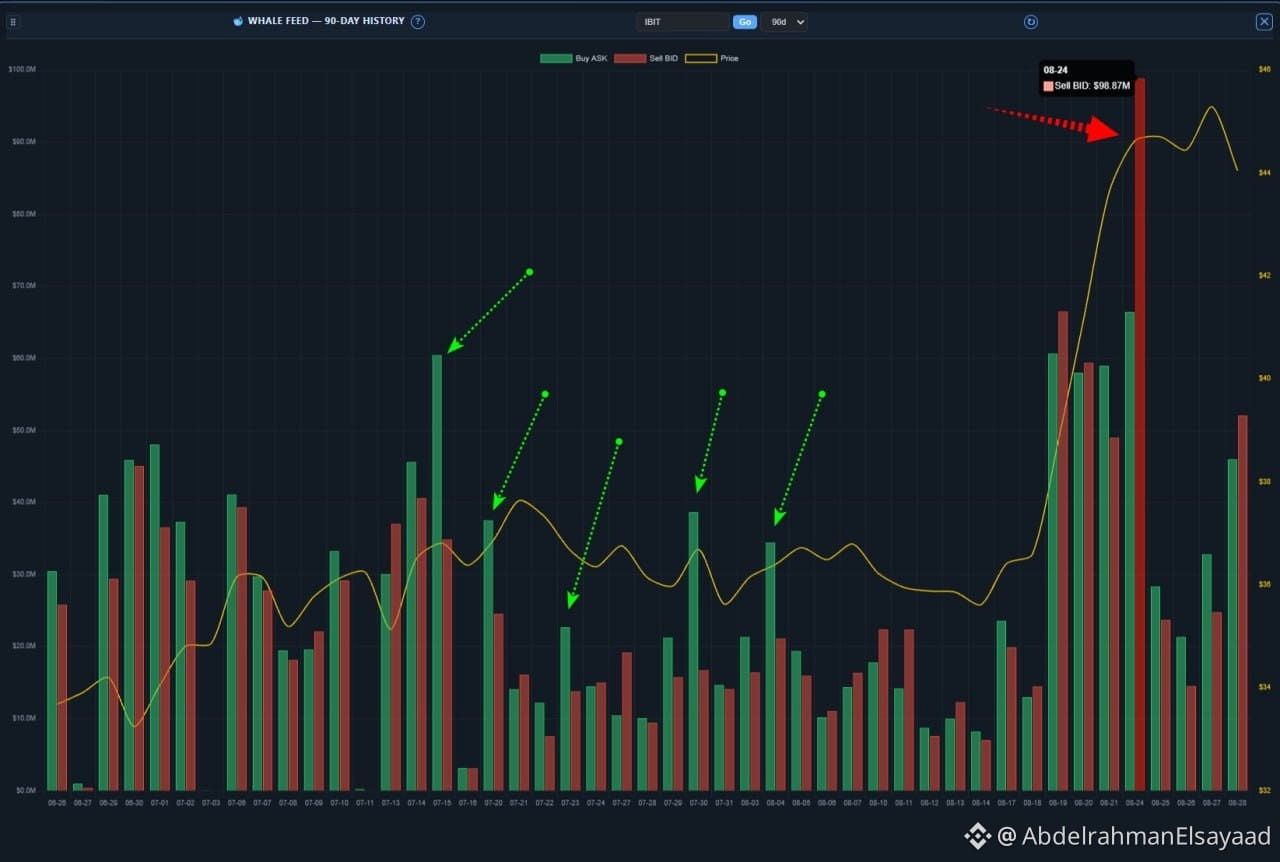Click the Whale Feed — 90-Day History title
Image resolution: width=1280 pixels, height=862 pixels.
pyautogui.click(x=326, y=22)
